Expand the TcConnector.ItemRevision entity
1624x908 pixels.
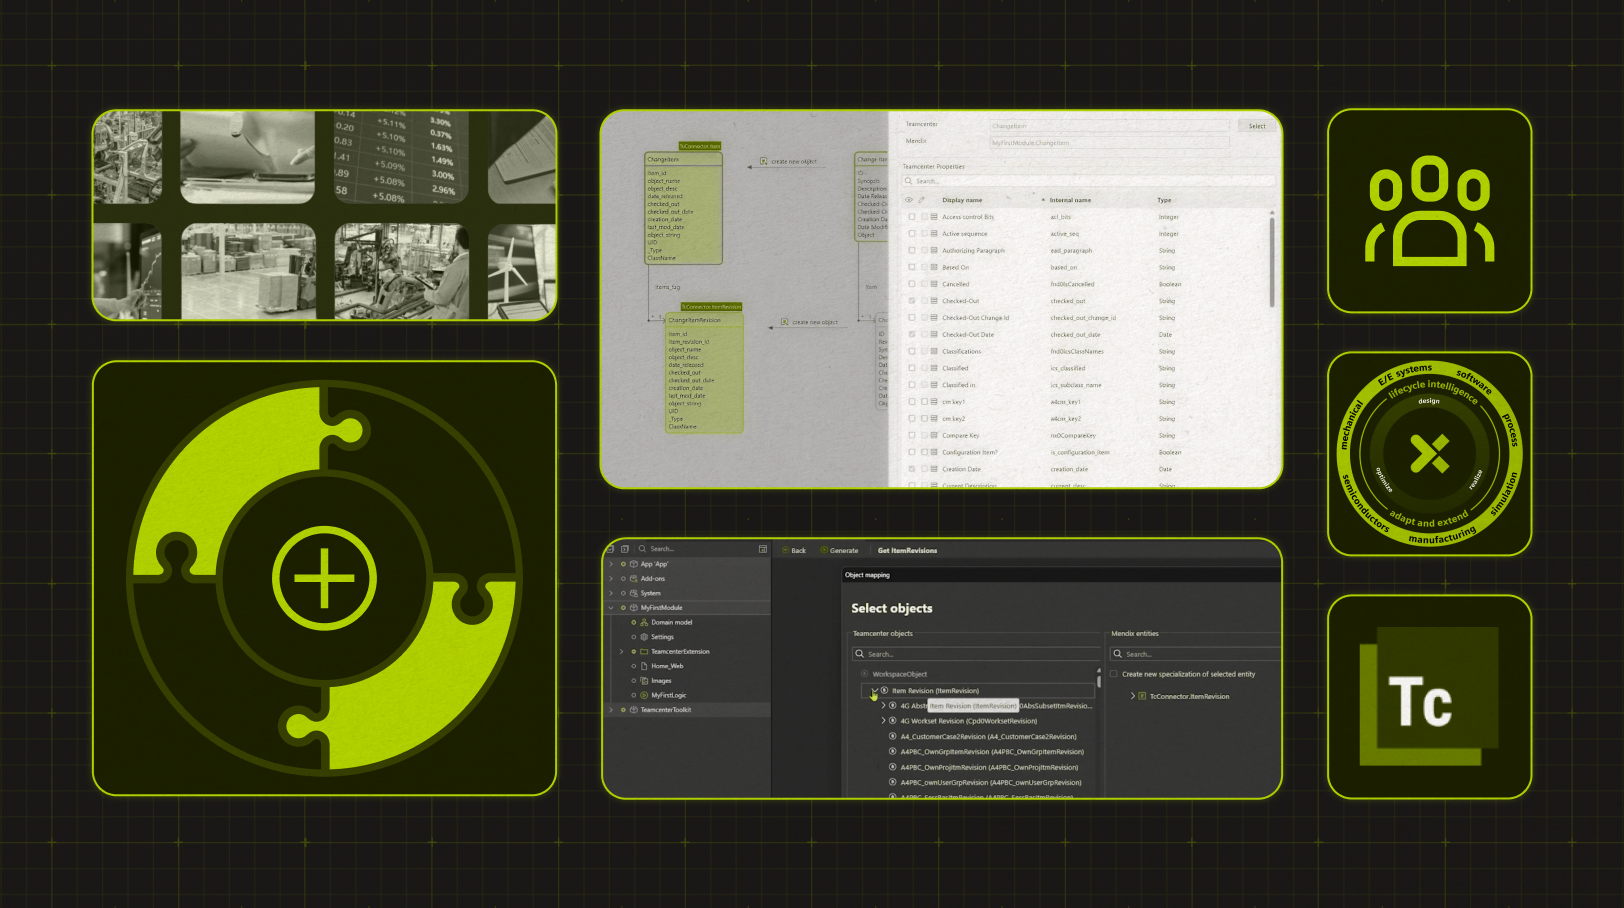pos(1132,696)
